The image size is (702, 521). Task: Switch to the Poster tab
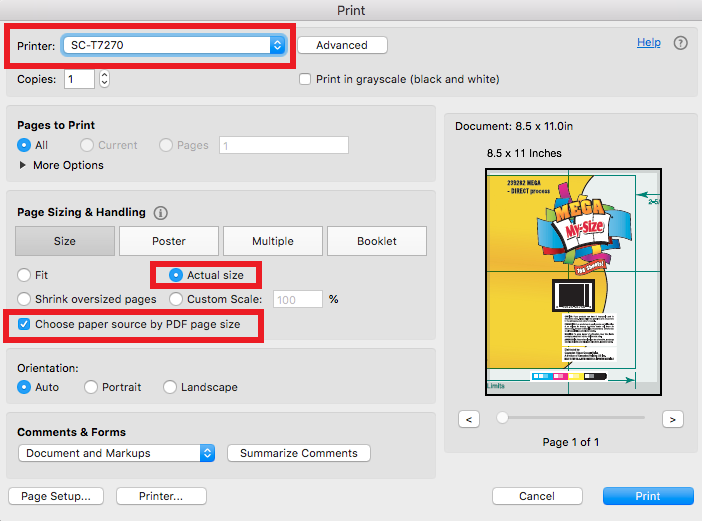169,241
